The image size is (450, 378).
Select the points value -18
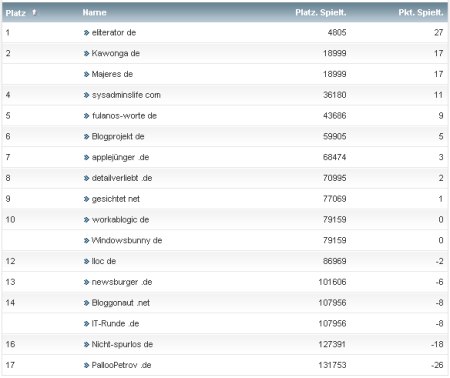point(437,344)
